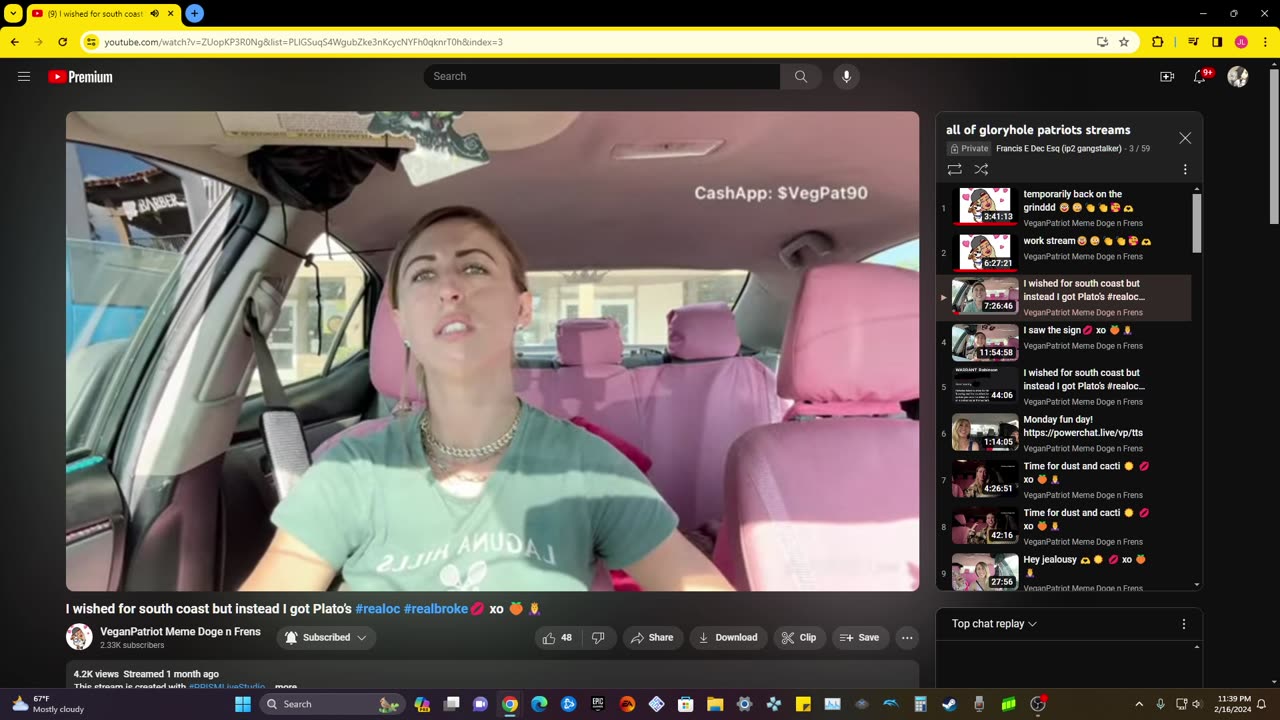Visit the VeganPatriot Meme Doge n Frens channel
Viewport: 1280px width, 720px height.
click(180, 632)
